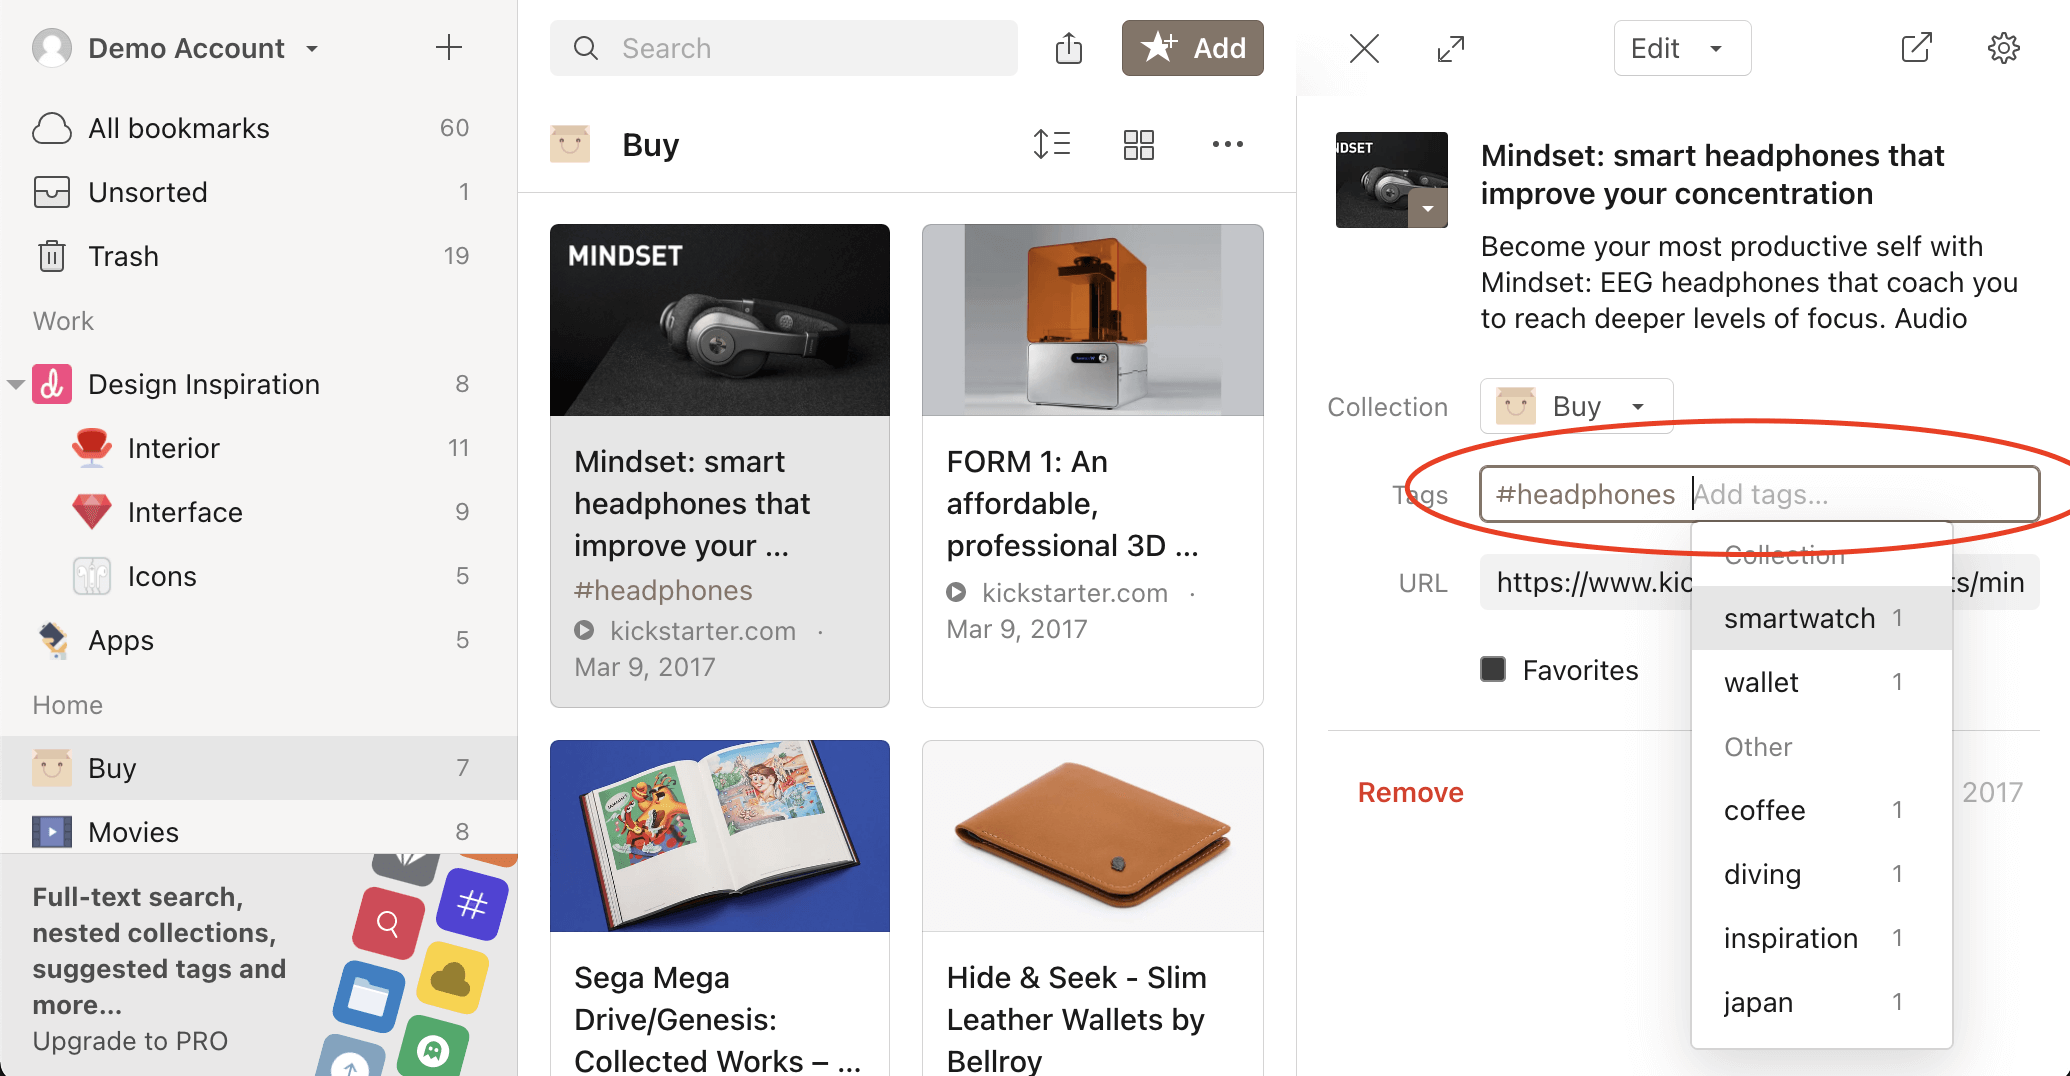Screen dimensions: 2070x1076
Task: Open the Collection Buy dropdown
Action: (x=1576, y=406)
